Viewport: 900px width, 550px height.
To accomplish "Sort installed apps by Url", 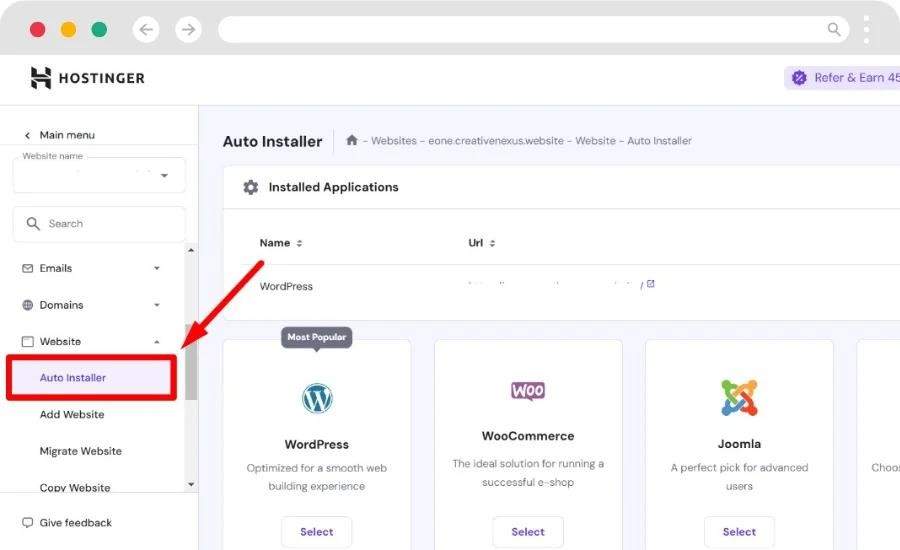I will (482, 243).
